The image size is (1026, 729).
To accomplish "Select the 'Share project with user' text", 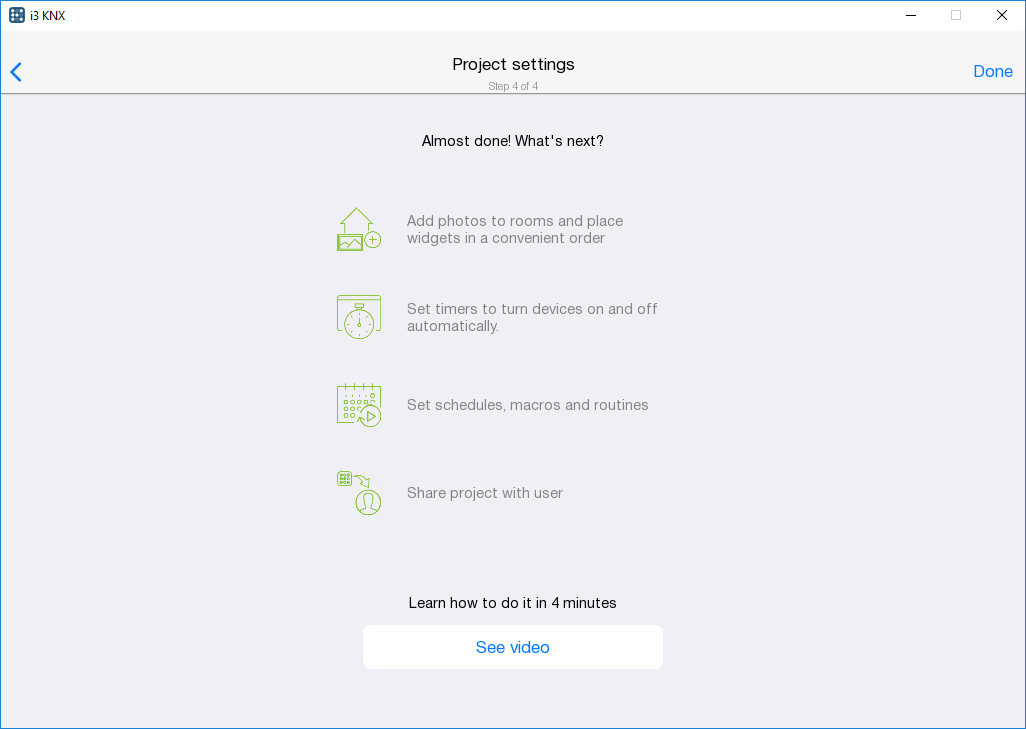I will (484, 493).
